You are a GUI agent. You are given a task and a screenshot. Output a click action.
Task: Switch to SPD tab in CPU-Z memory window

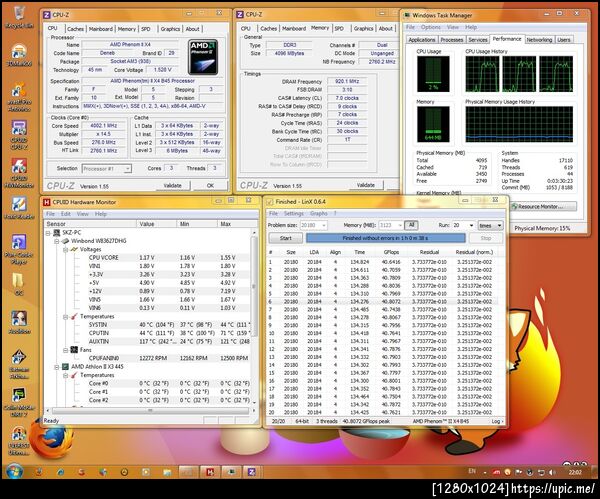click(x=339, y=29)
